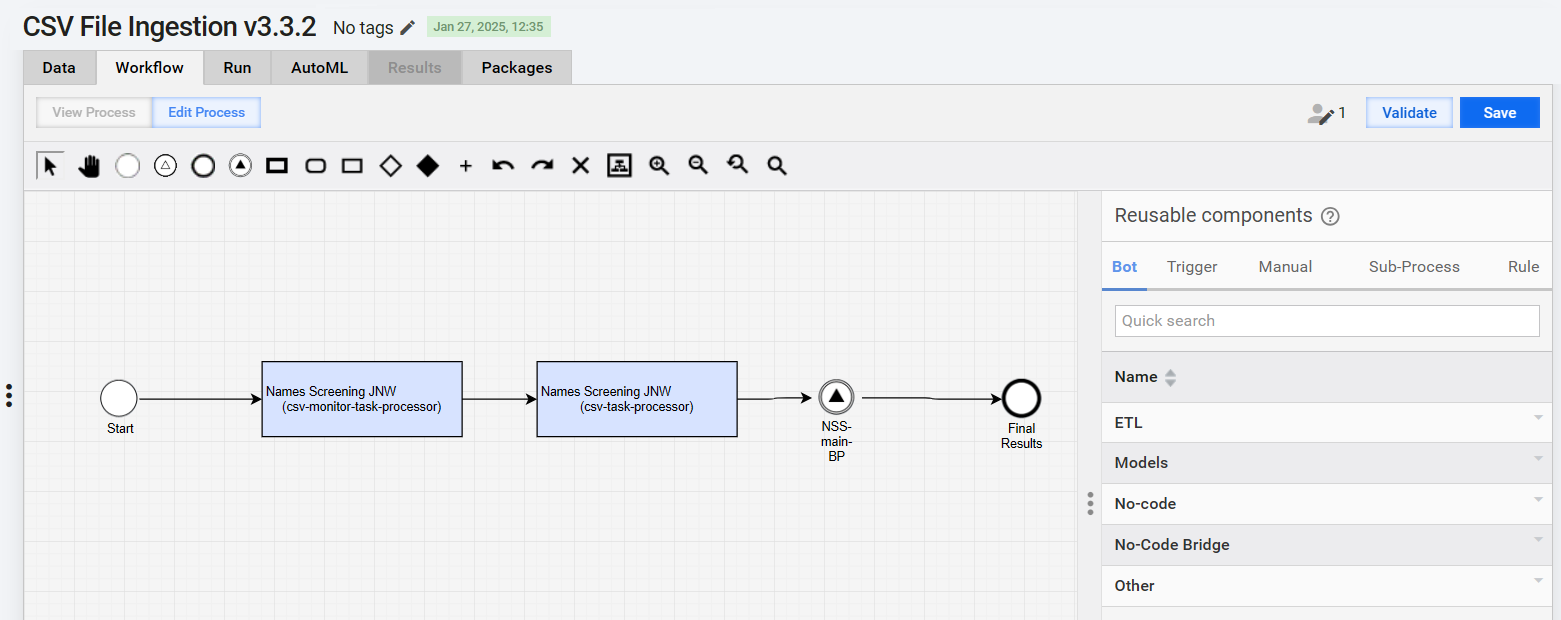This screenshot has height=620, width=1561.
Task: Redo the last undone change
Action: (x=542, y=166)
